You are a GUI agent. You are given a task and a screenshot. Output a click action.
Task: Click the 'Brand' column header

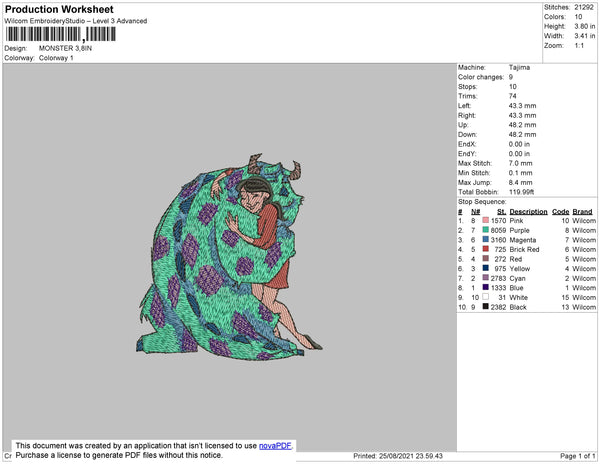click(x=582, y=212)
